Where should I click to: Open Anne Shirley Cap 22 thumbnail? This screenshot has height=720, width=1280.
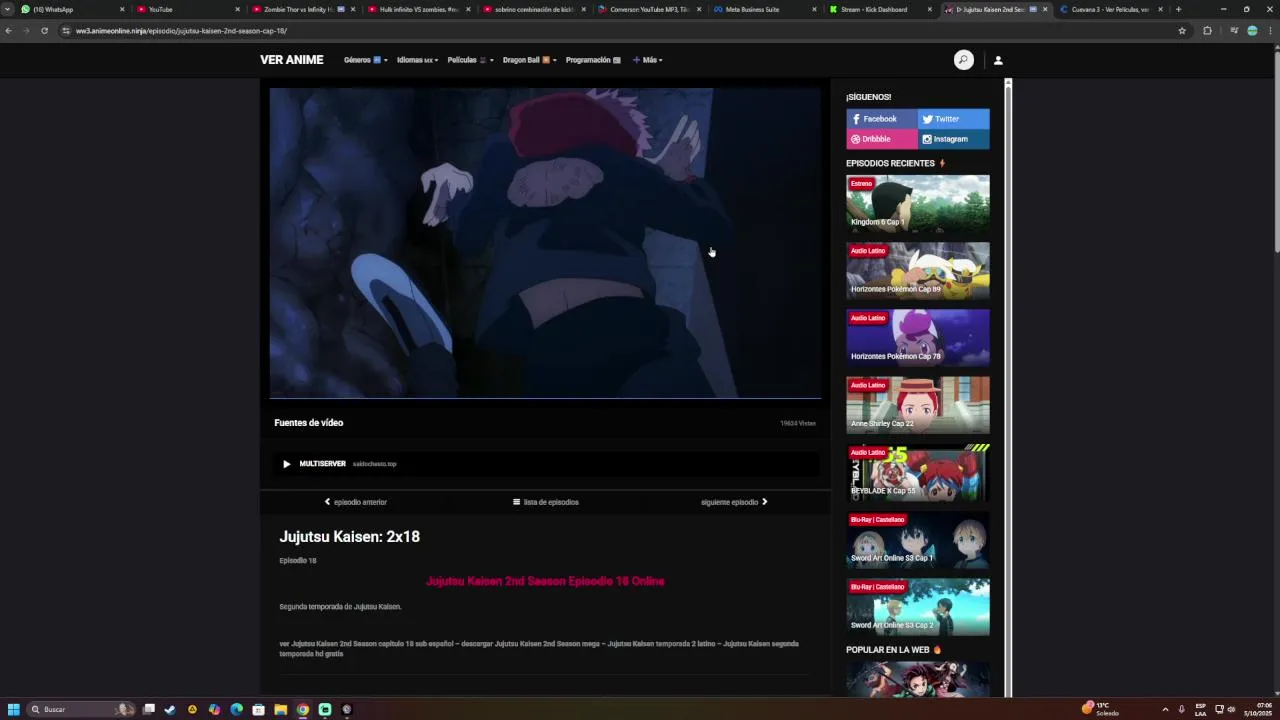pyautogui.click(x=918, y=404)
